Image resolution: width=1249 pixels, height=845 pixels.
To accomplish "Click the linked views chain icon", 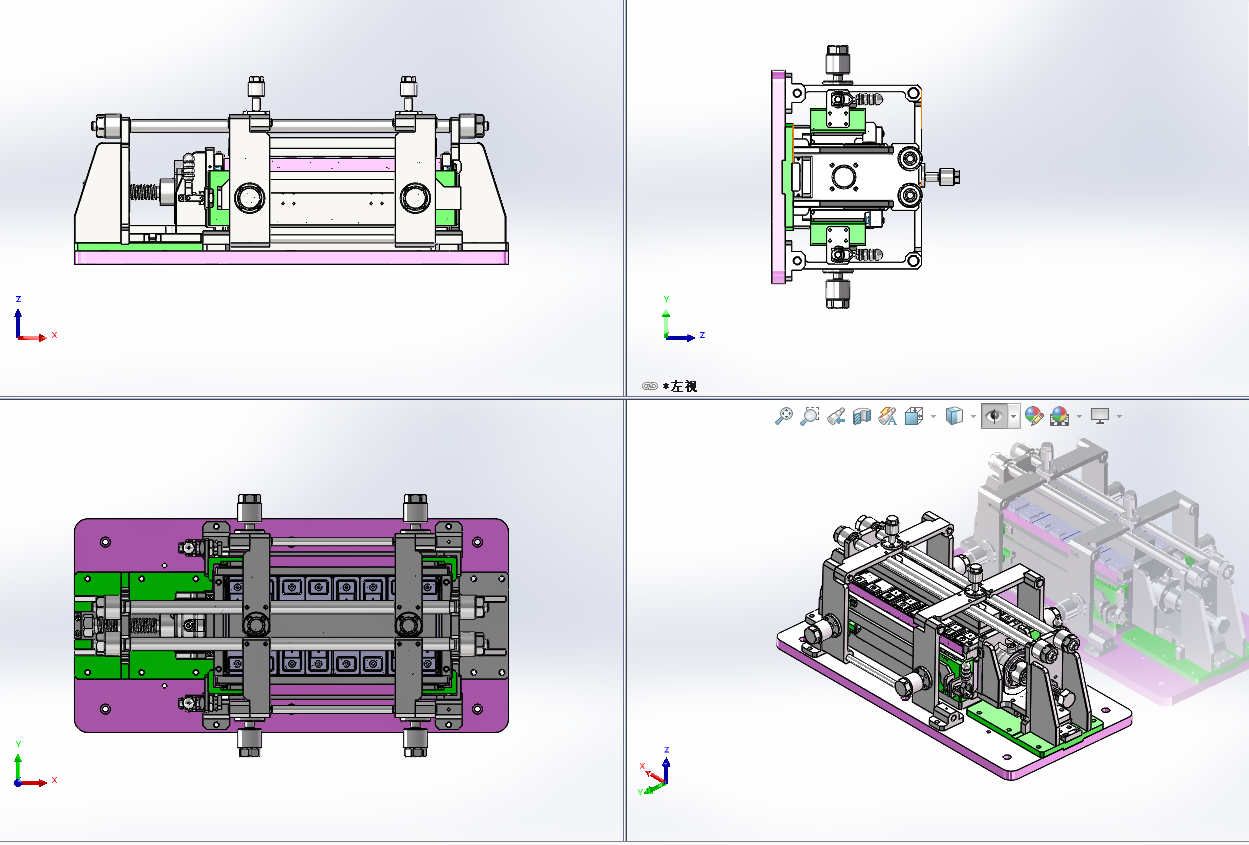I will pyautogui.click(x=649, y=386).
